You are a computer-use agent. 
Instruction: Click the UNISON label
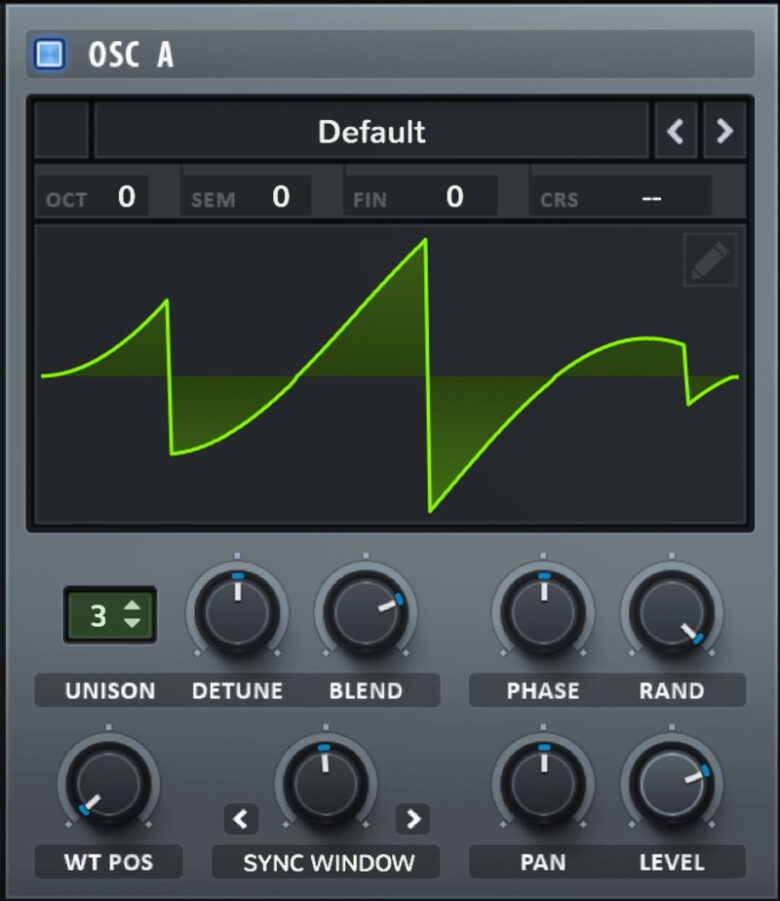pyautogui.click(x=110, y=691)
